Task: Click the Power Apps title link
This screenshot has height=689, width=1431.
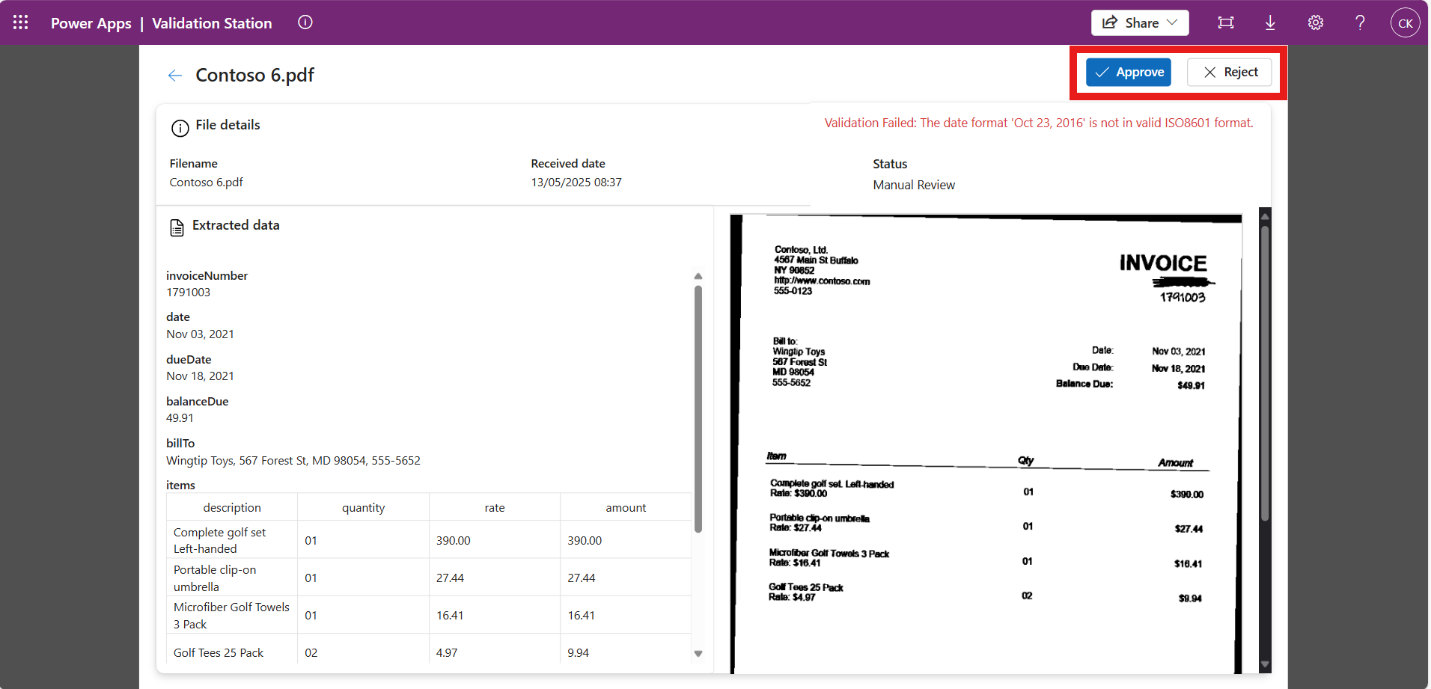Action: (x=91, y=23)
